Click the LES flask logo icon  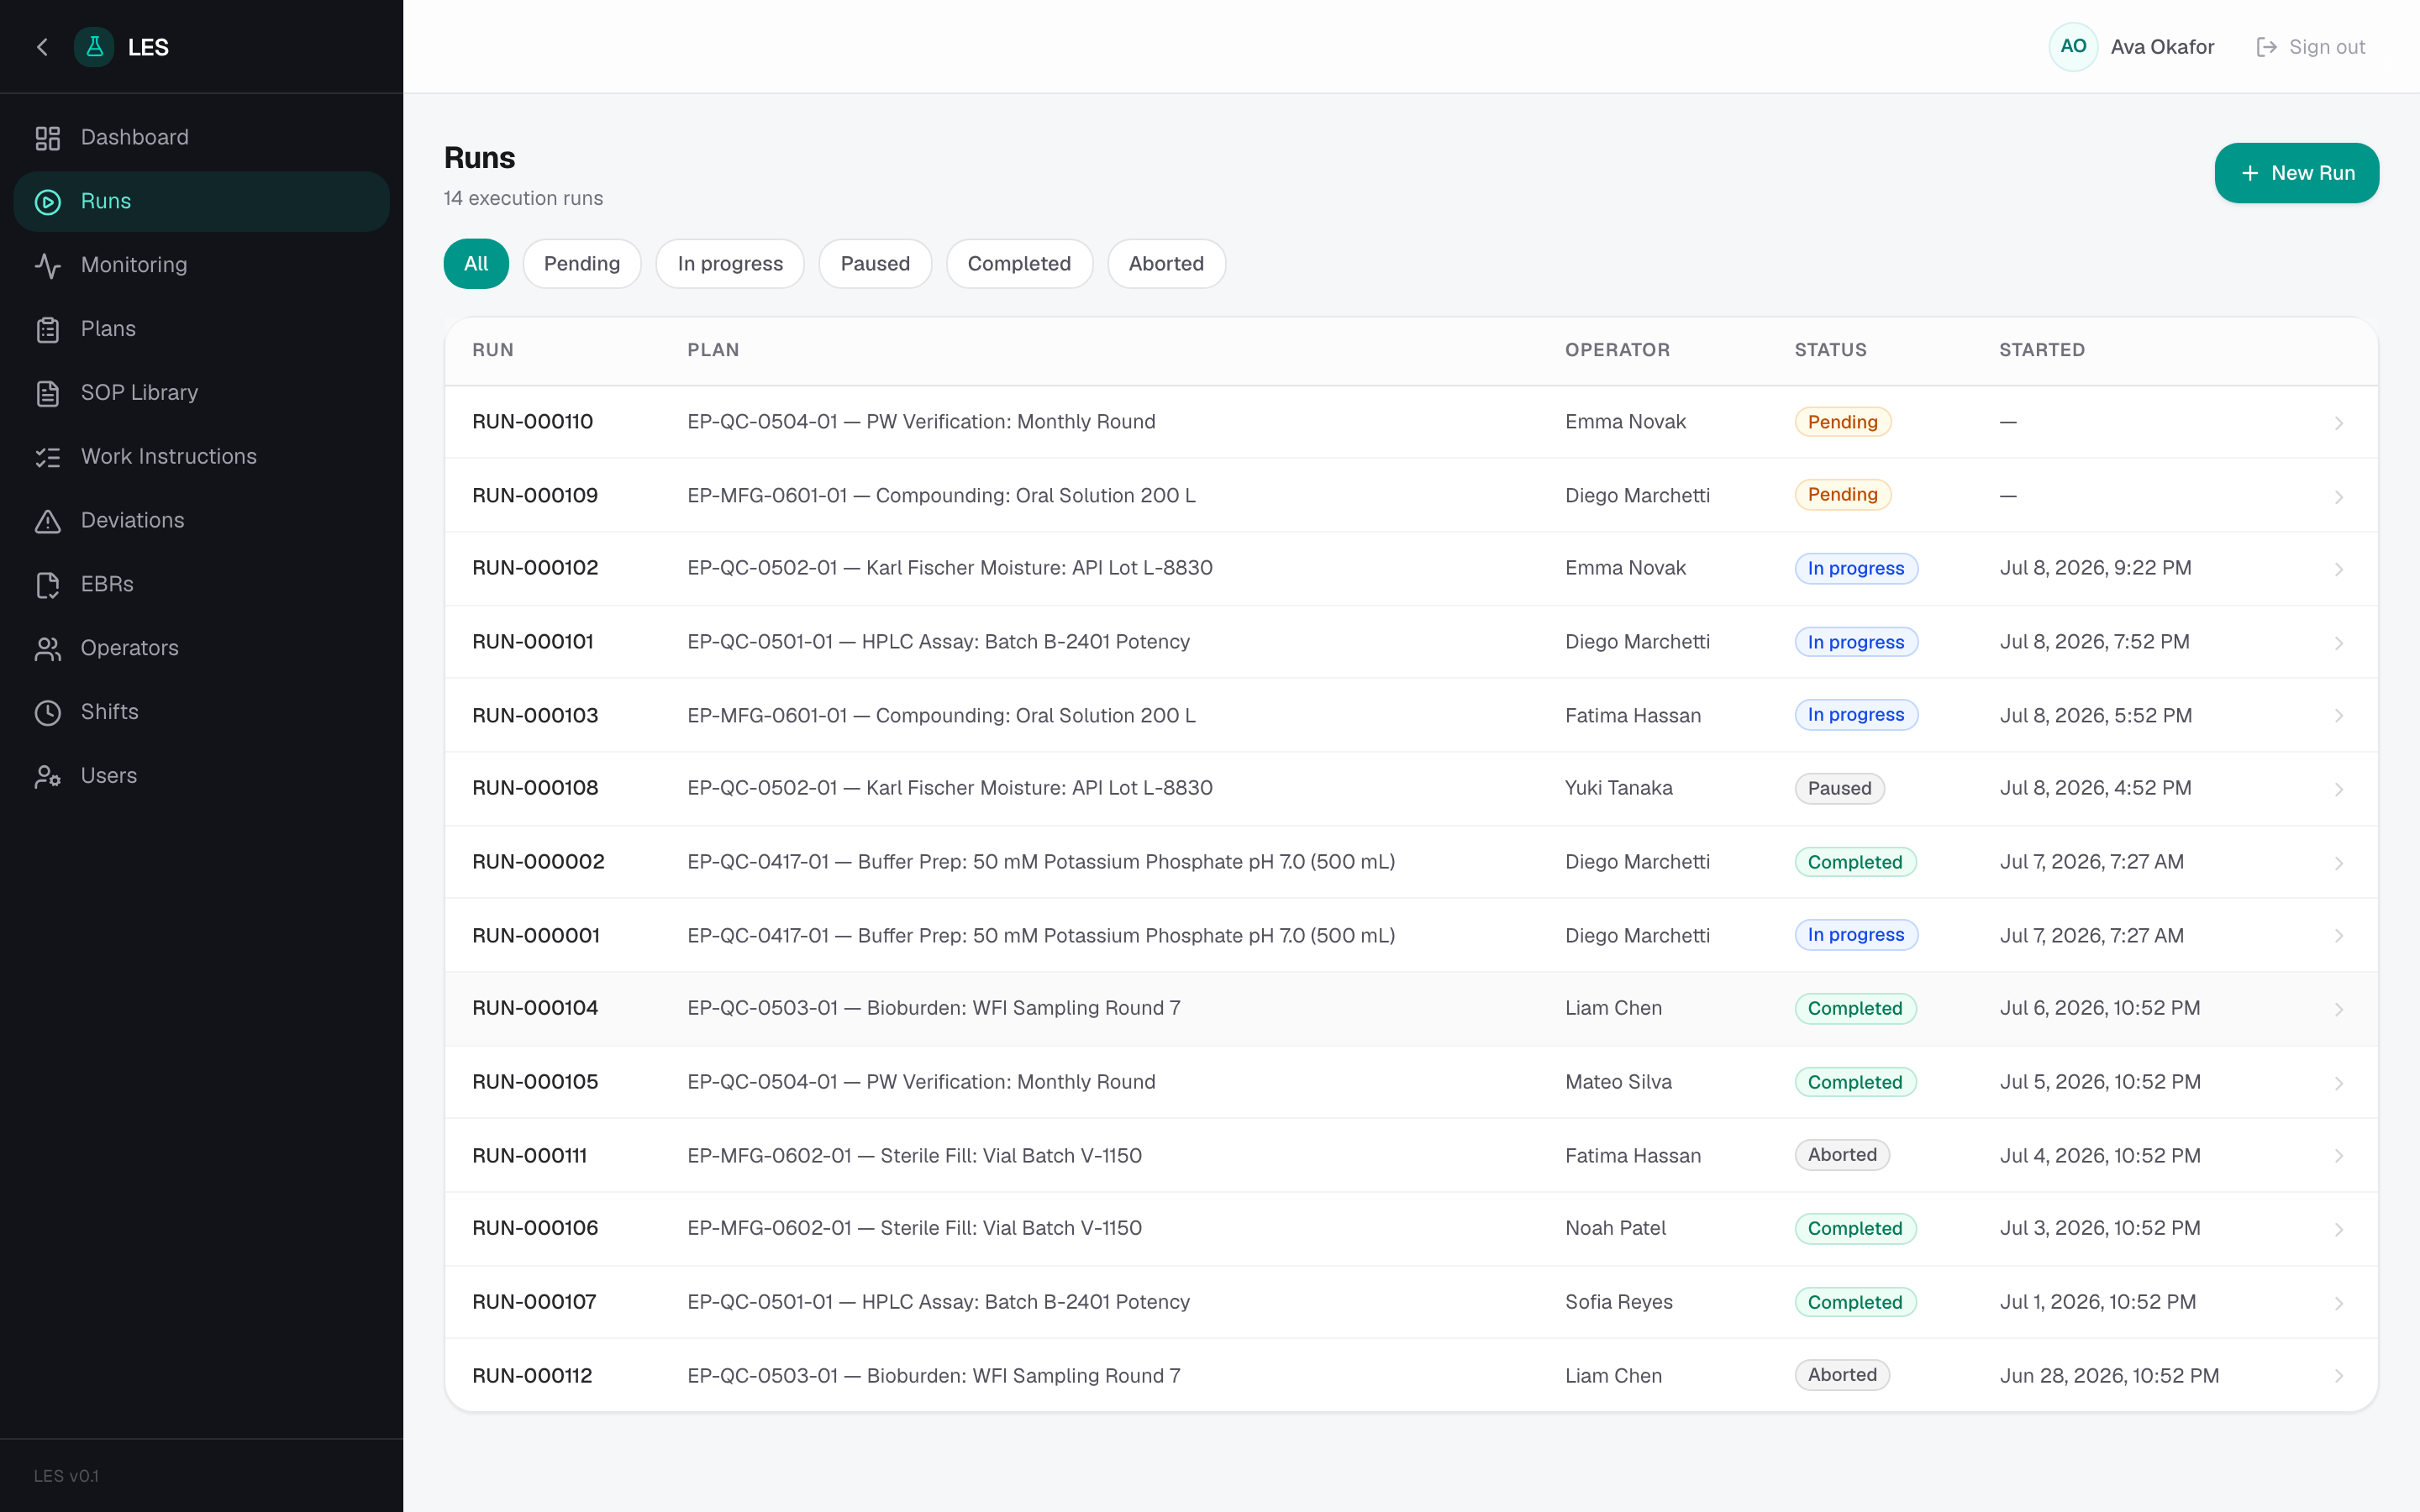pos(94,47)
